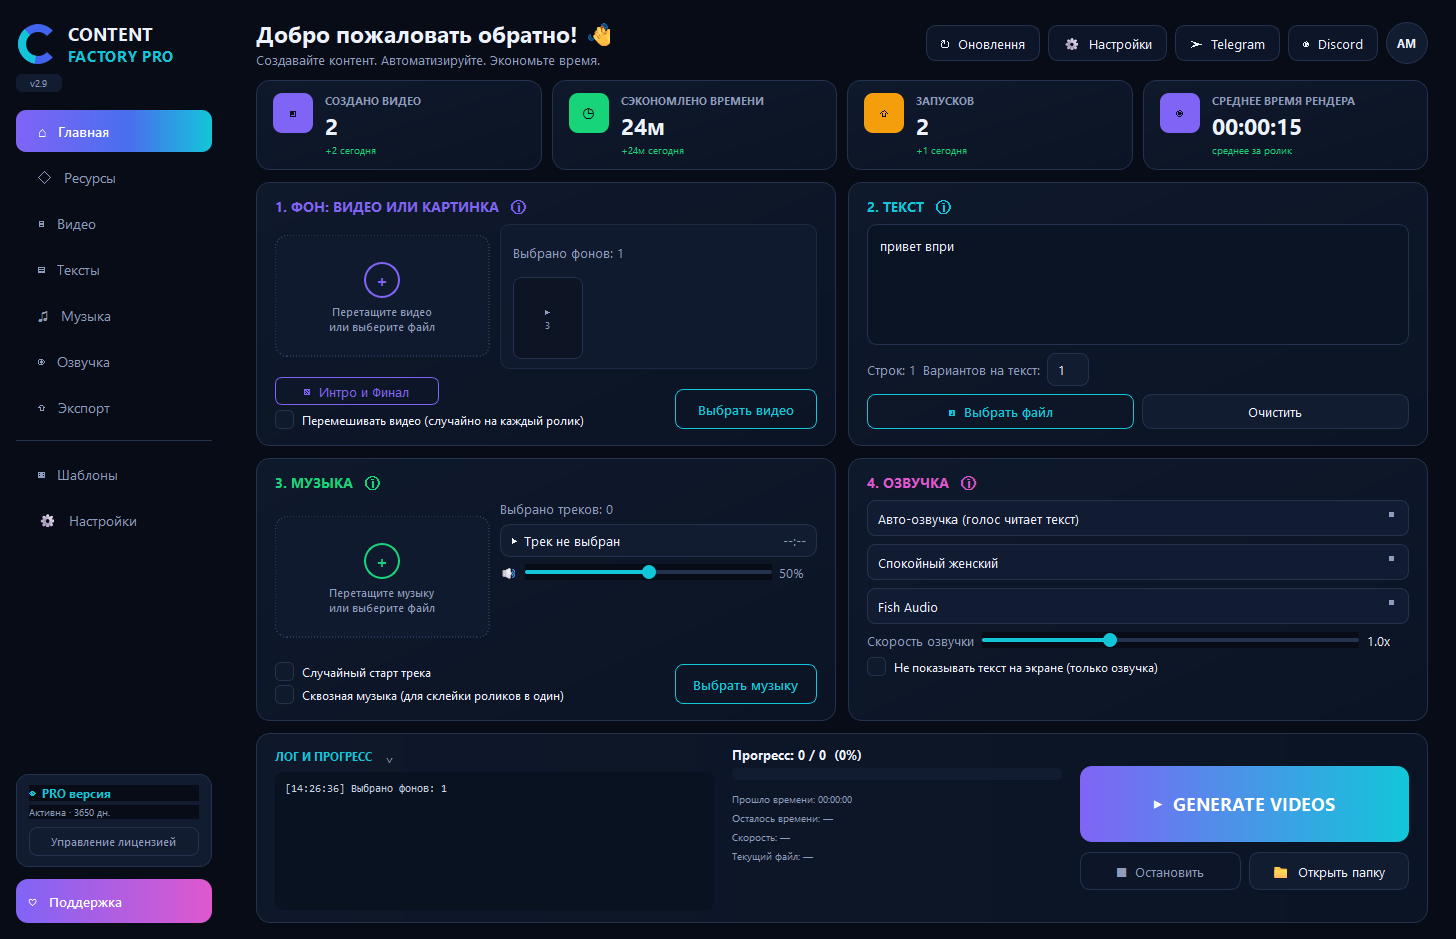Open the Авто-озвучка mode dropdown
This screenshot has height=939, width=1456.
pyautogui.click(x=1137, y=518)
